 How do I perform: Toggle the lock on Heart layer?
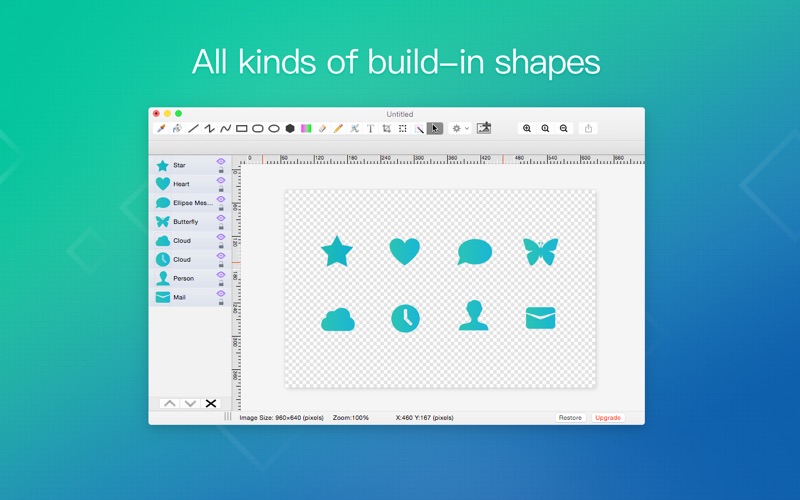point(221,190)
